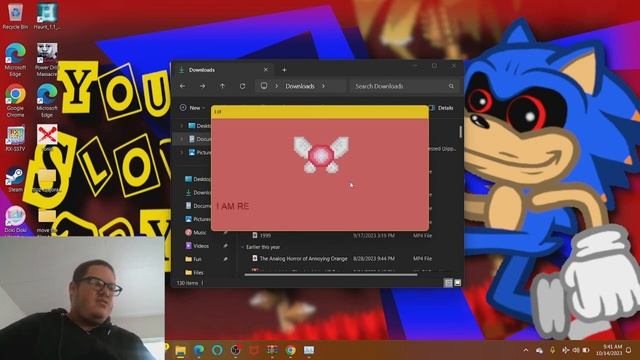Open Steam desktop shortcut
The image size is (640, 360).
click(x=15, y=180)
